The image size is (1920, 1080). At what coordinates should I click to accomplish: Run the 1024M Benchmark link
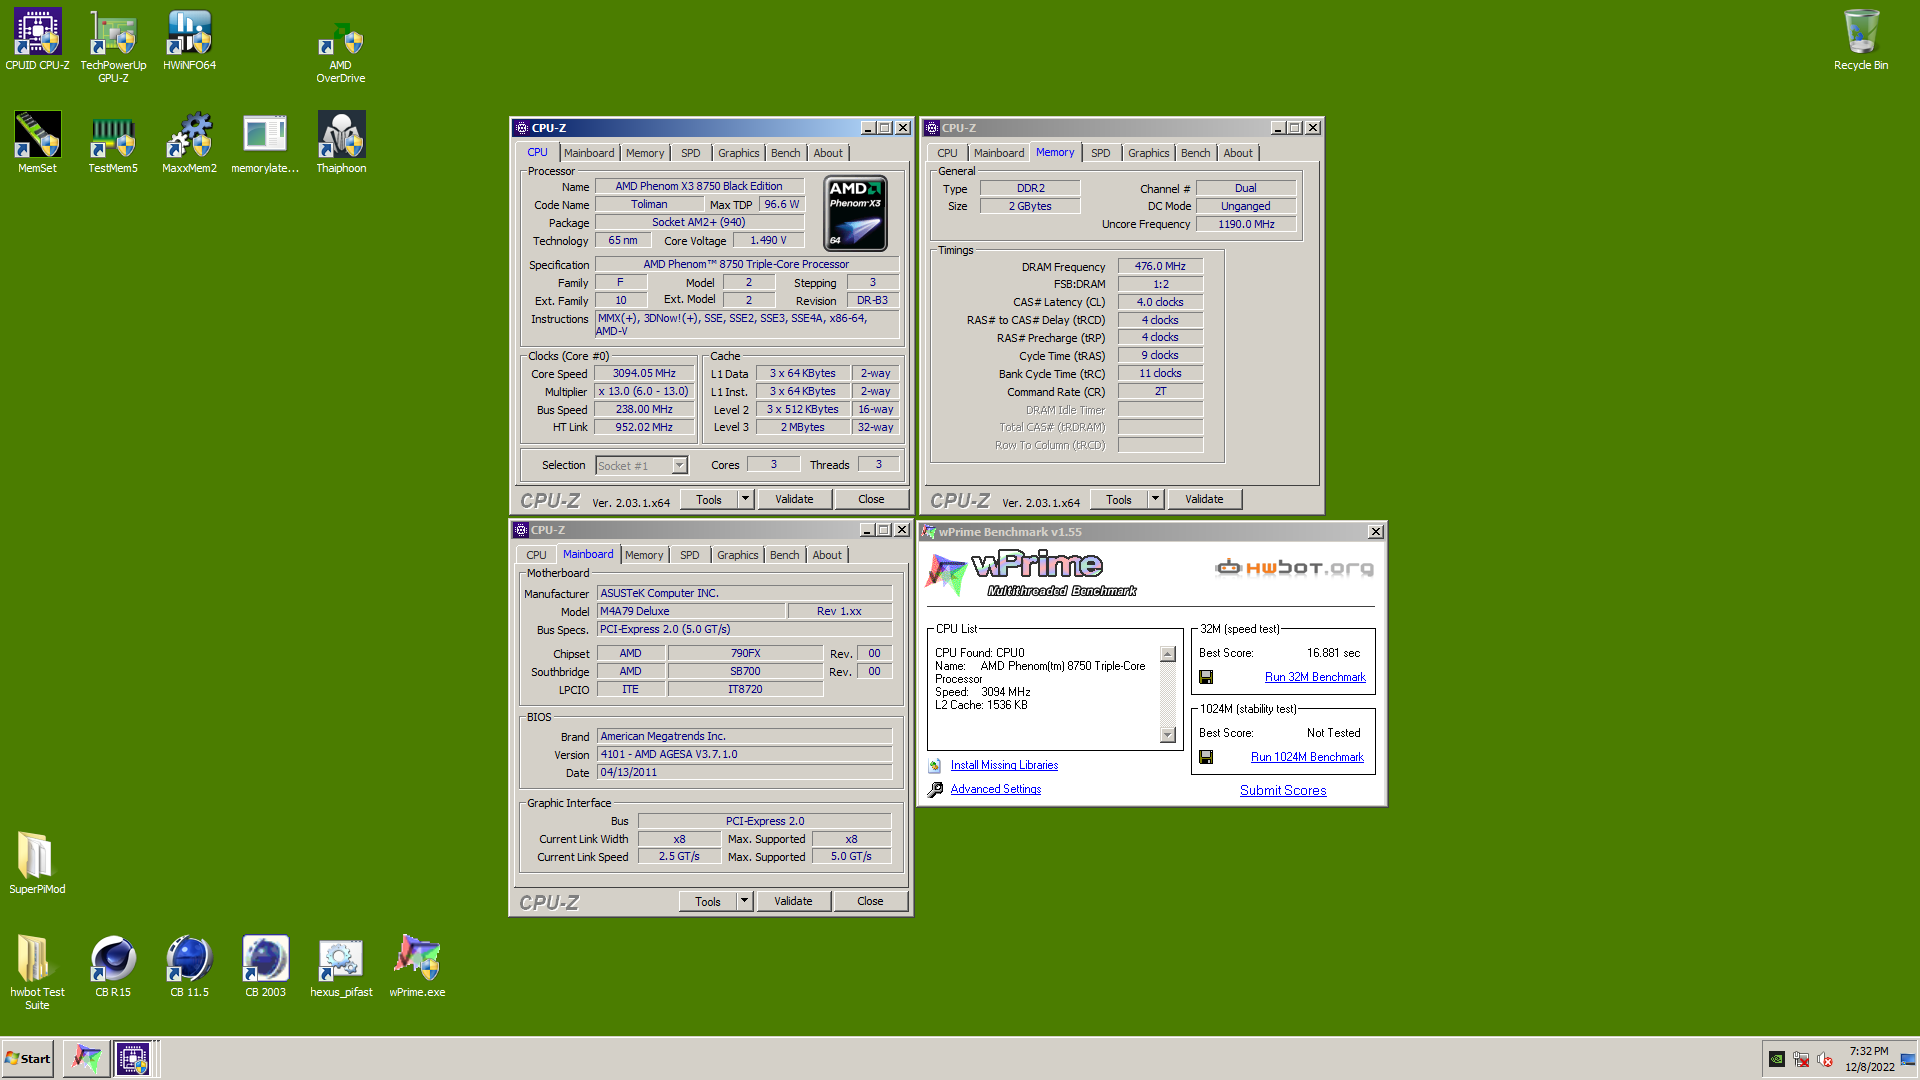[x=1307, y=757]
